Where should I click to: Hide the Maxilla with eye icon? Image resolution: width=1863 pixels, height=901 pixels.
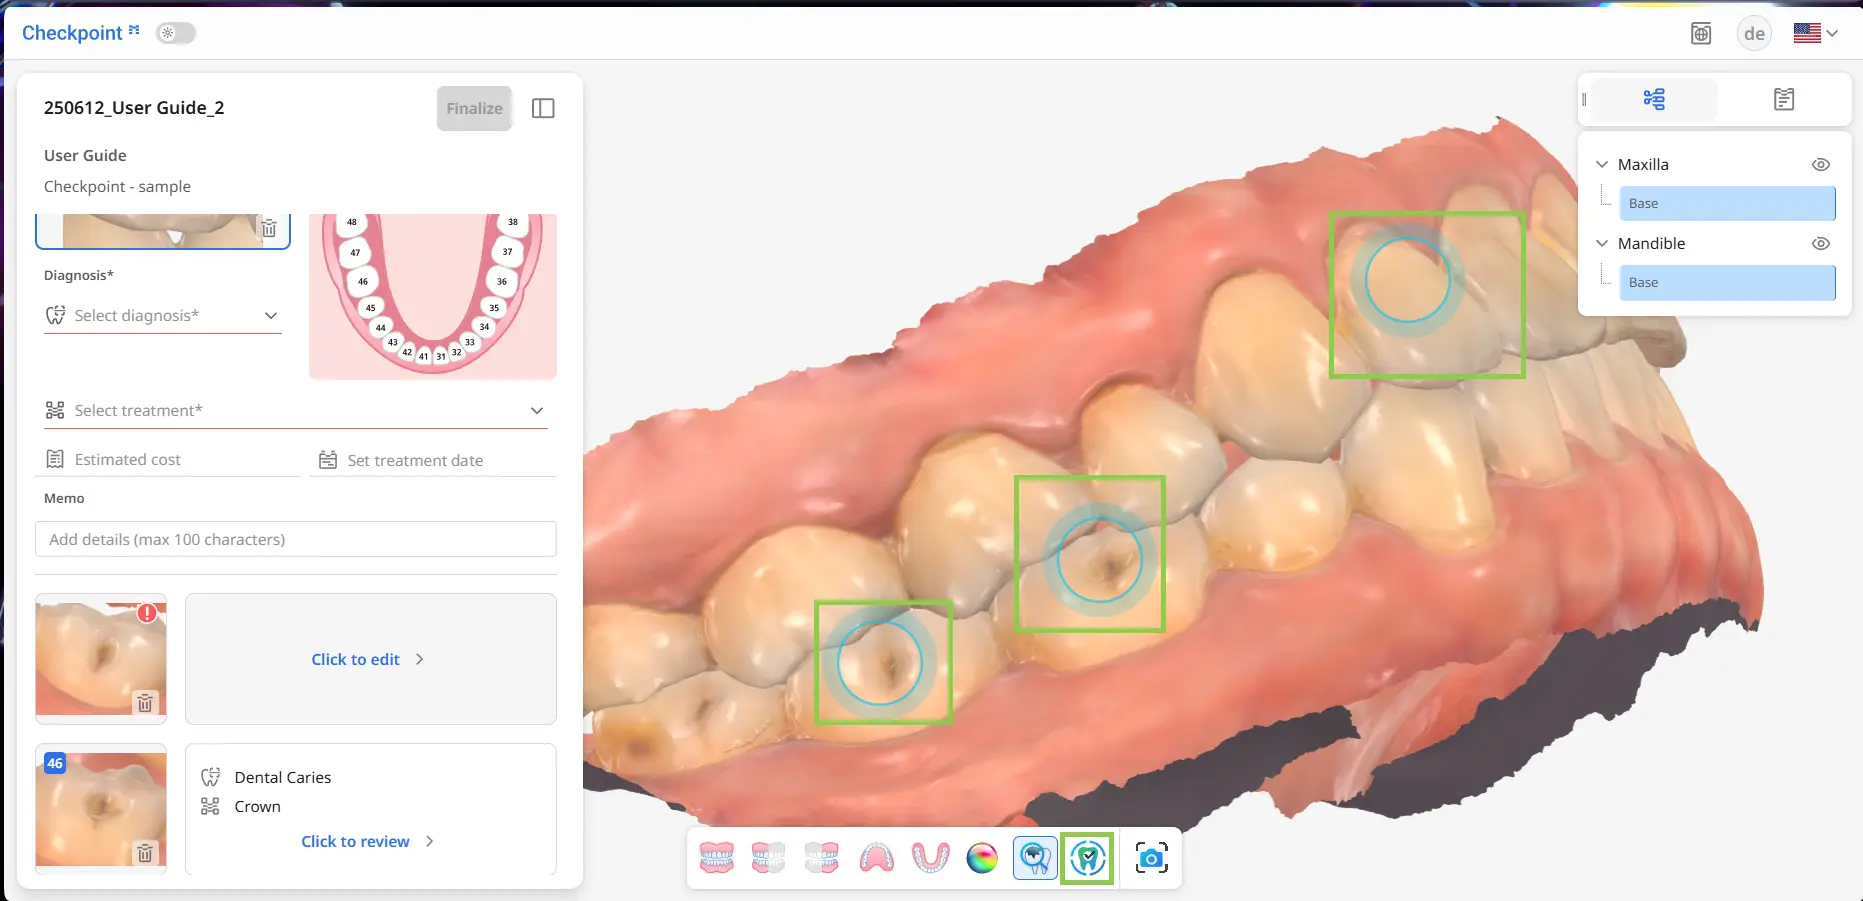(1821, 164)
